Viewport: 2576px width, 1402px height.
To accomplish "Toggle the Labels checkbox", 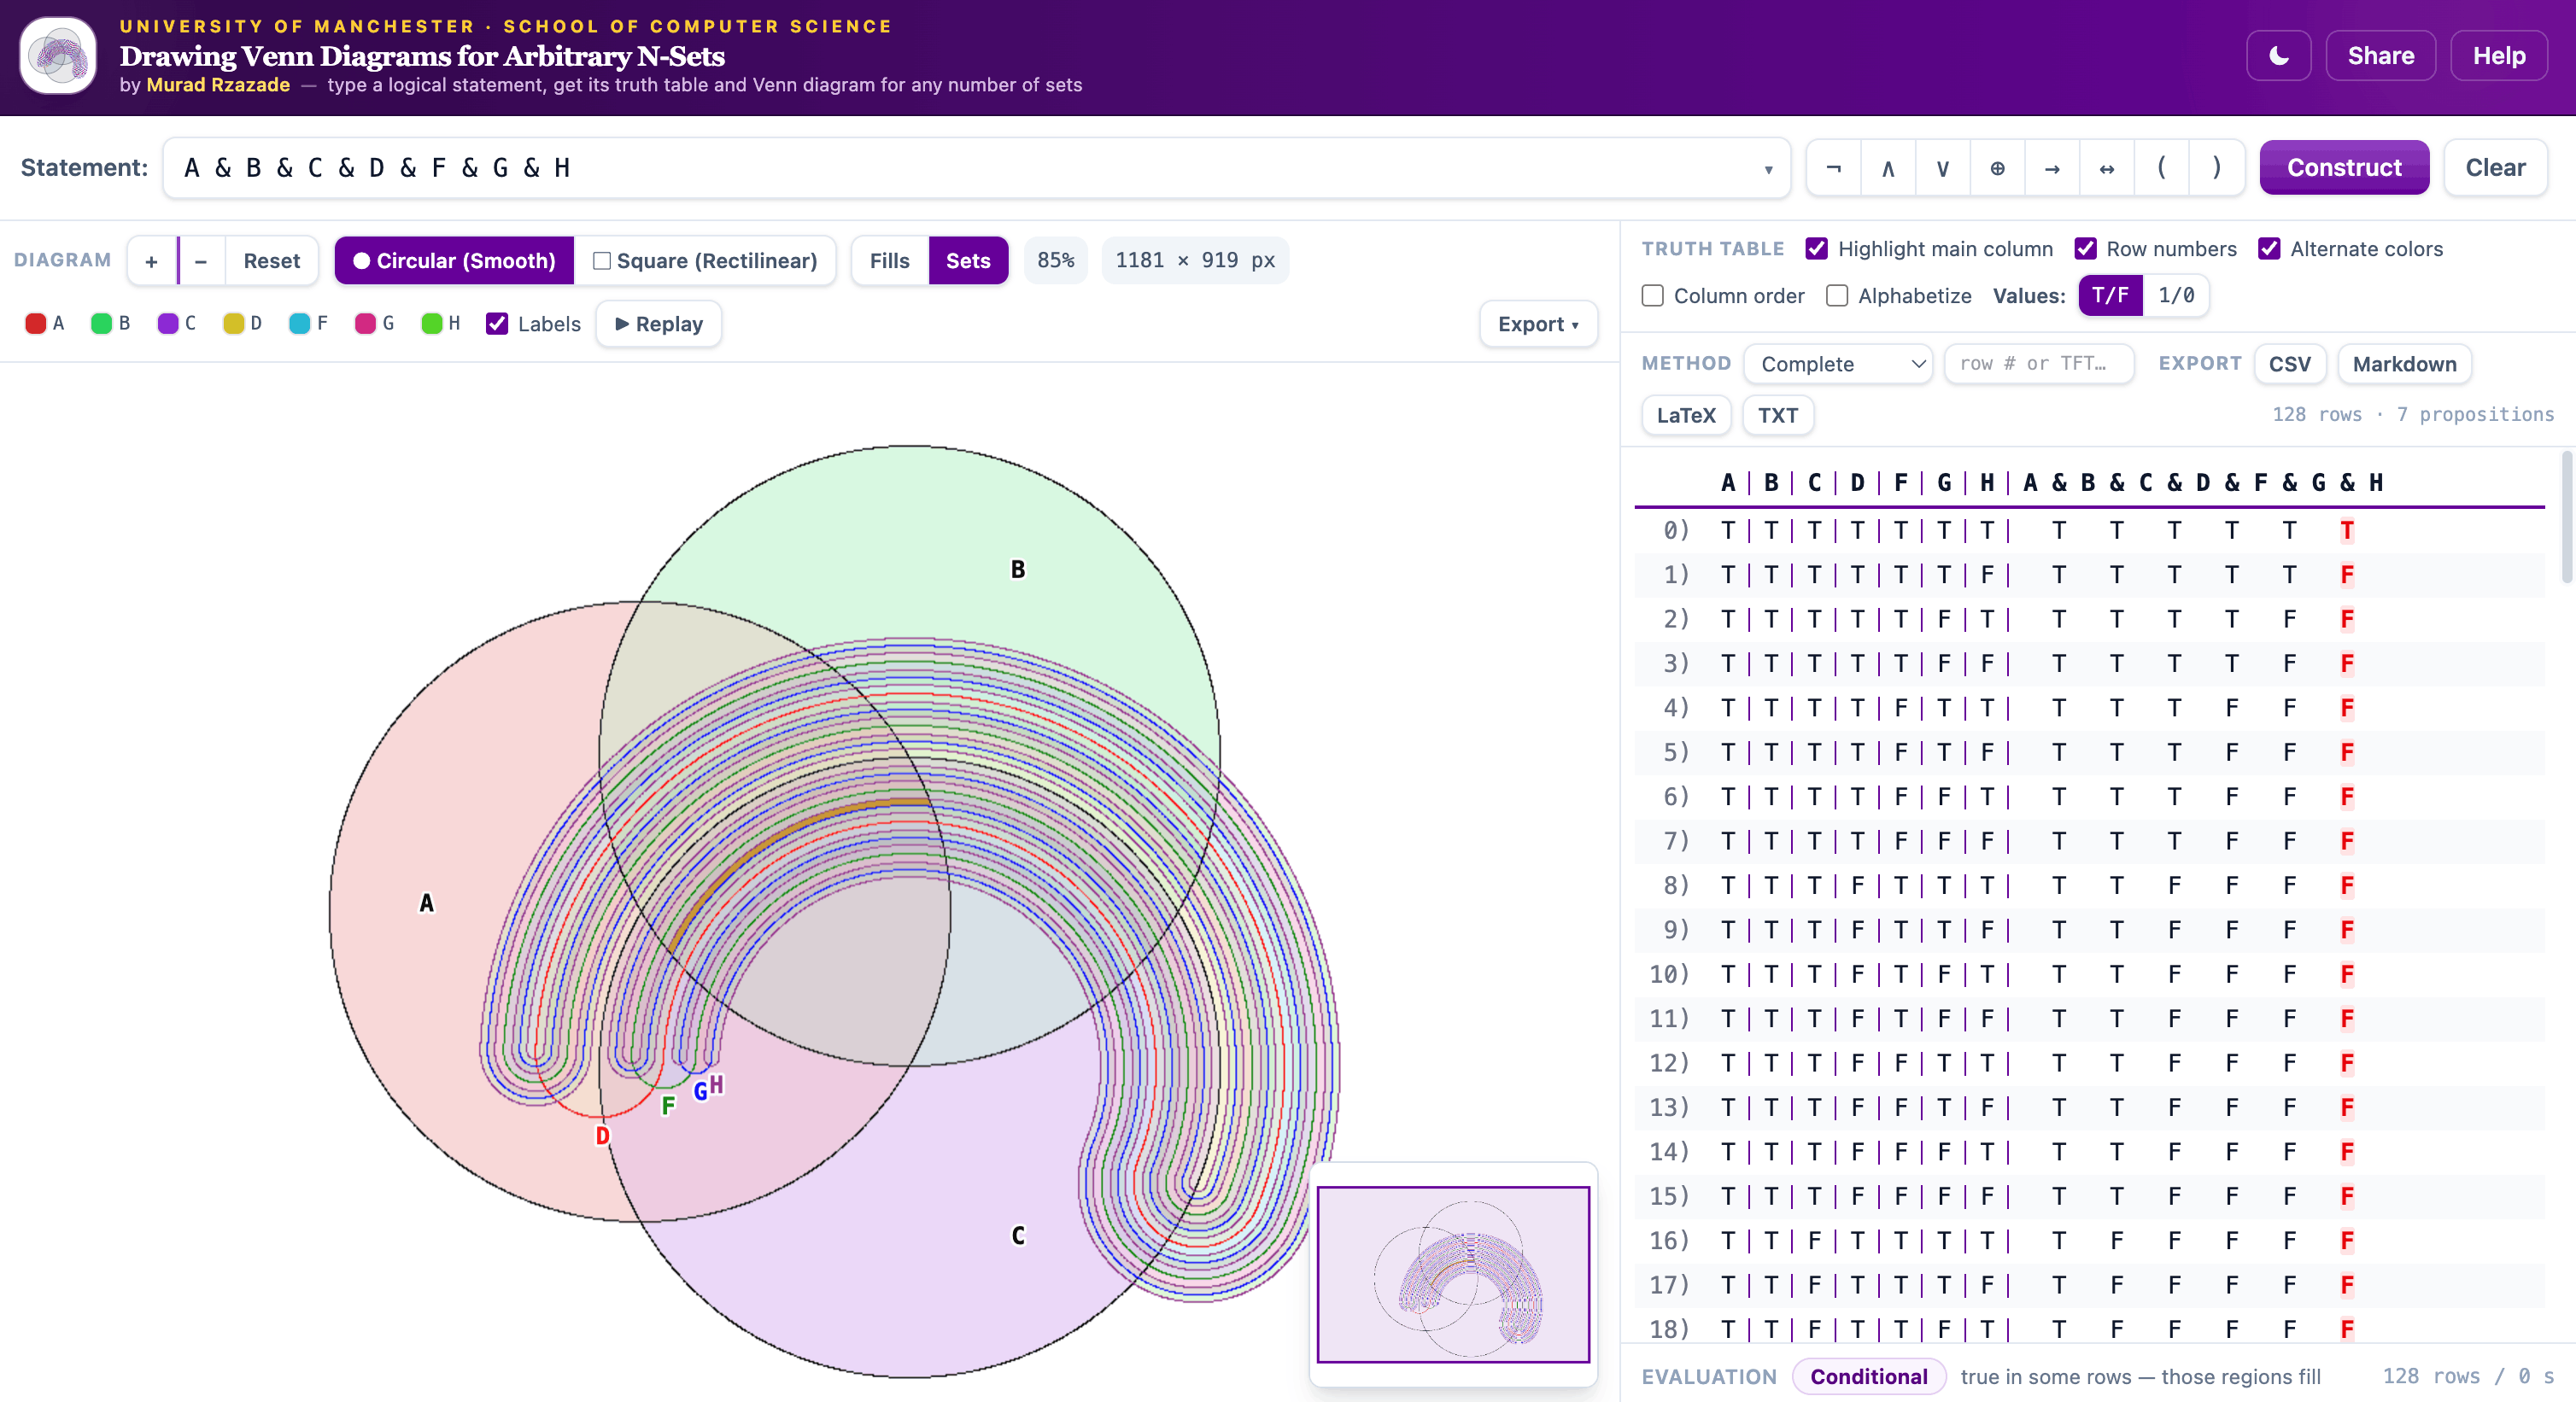I will pyautogui.click(x=497, y=324).
